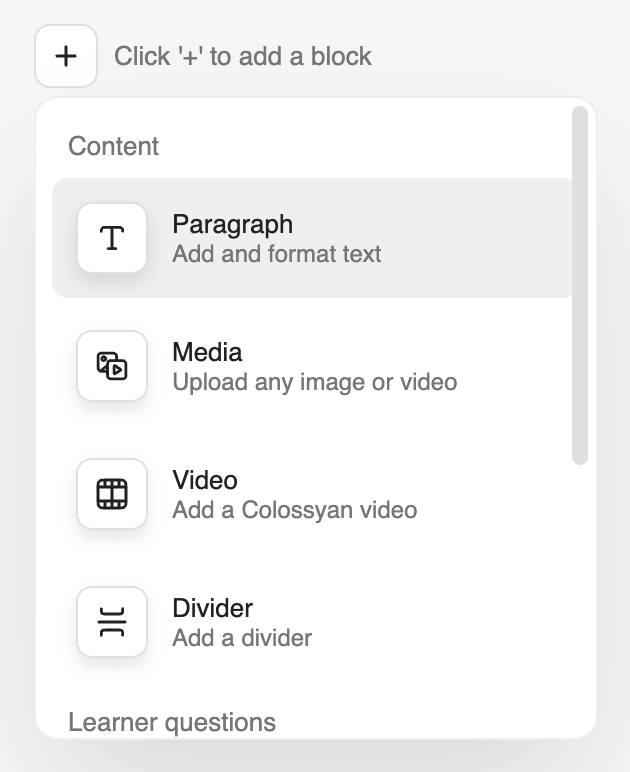Select the Media image-video icon
This screenshot has width=630, height=772.
[x=112, y=366]
